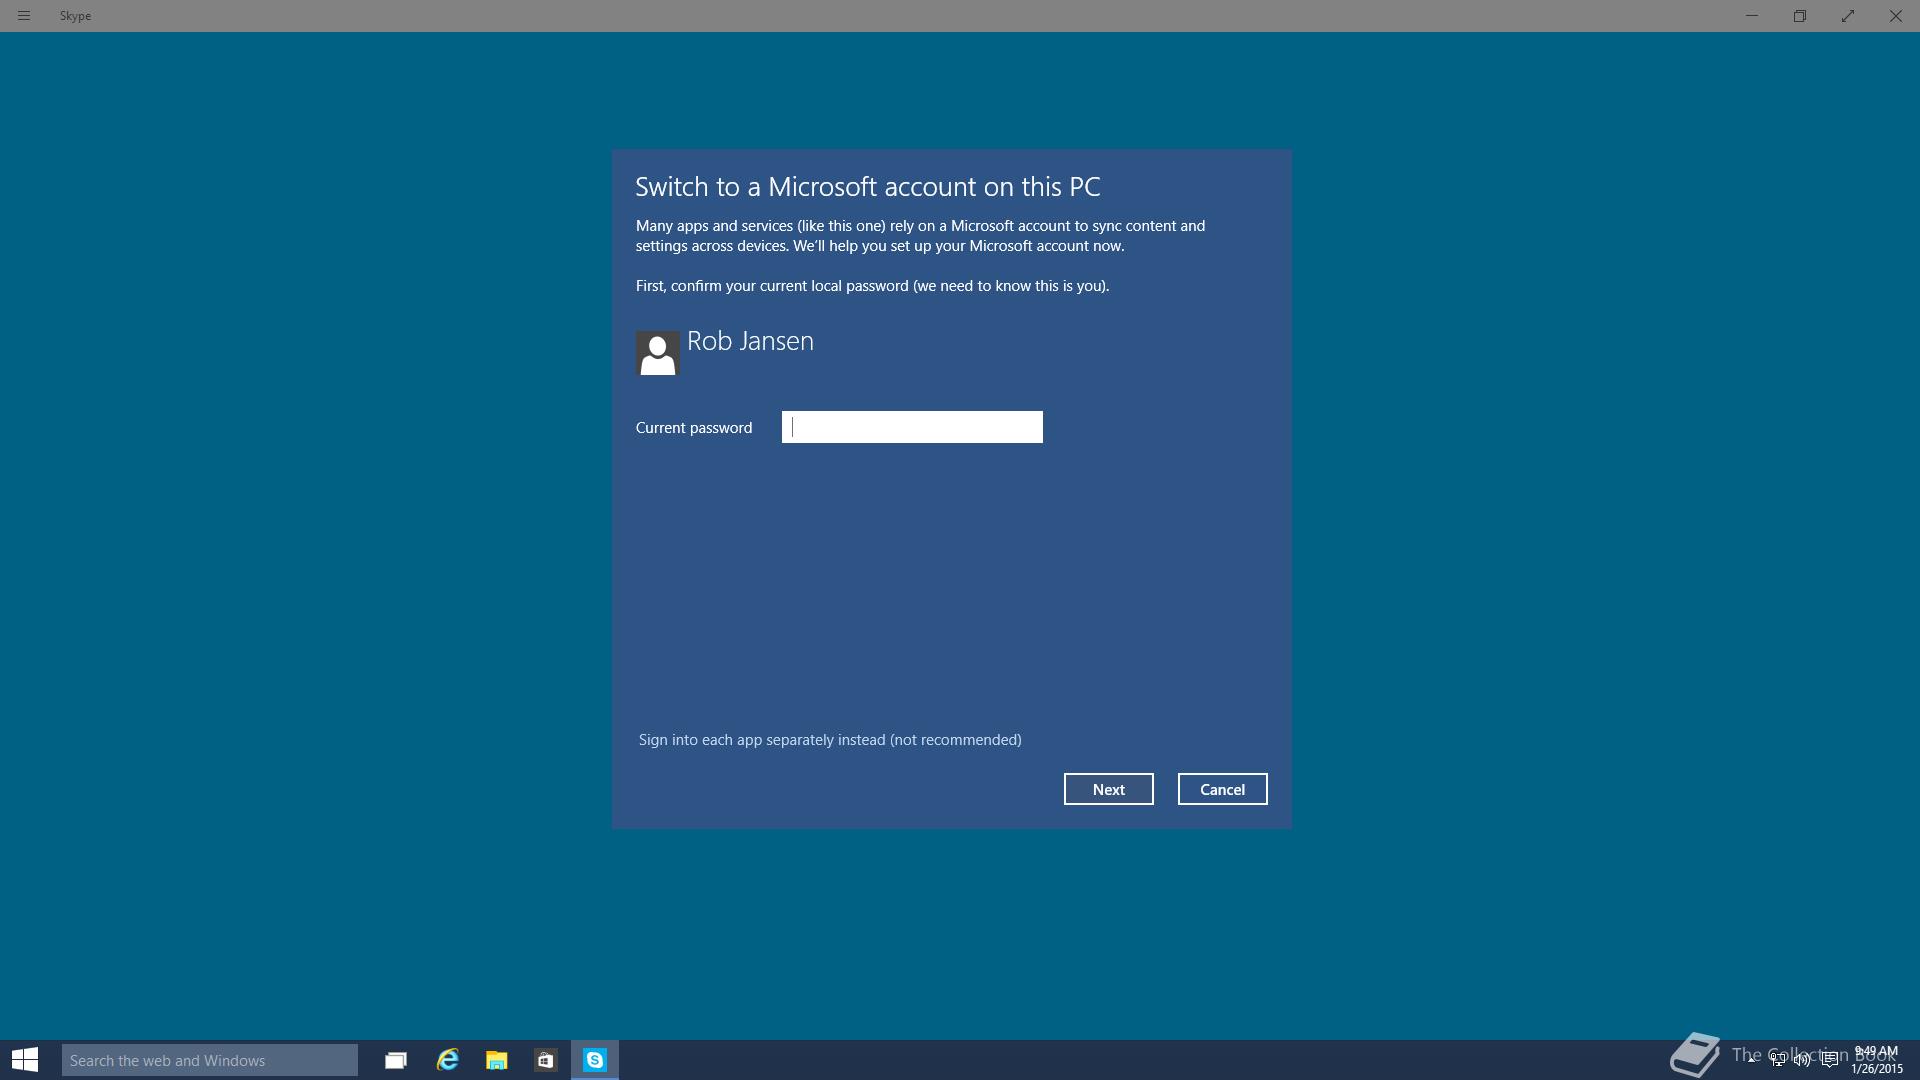
Task: Open the Skype hamburger menu
Action: [x=24, y=16]
